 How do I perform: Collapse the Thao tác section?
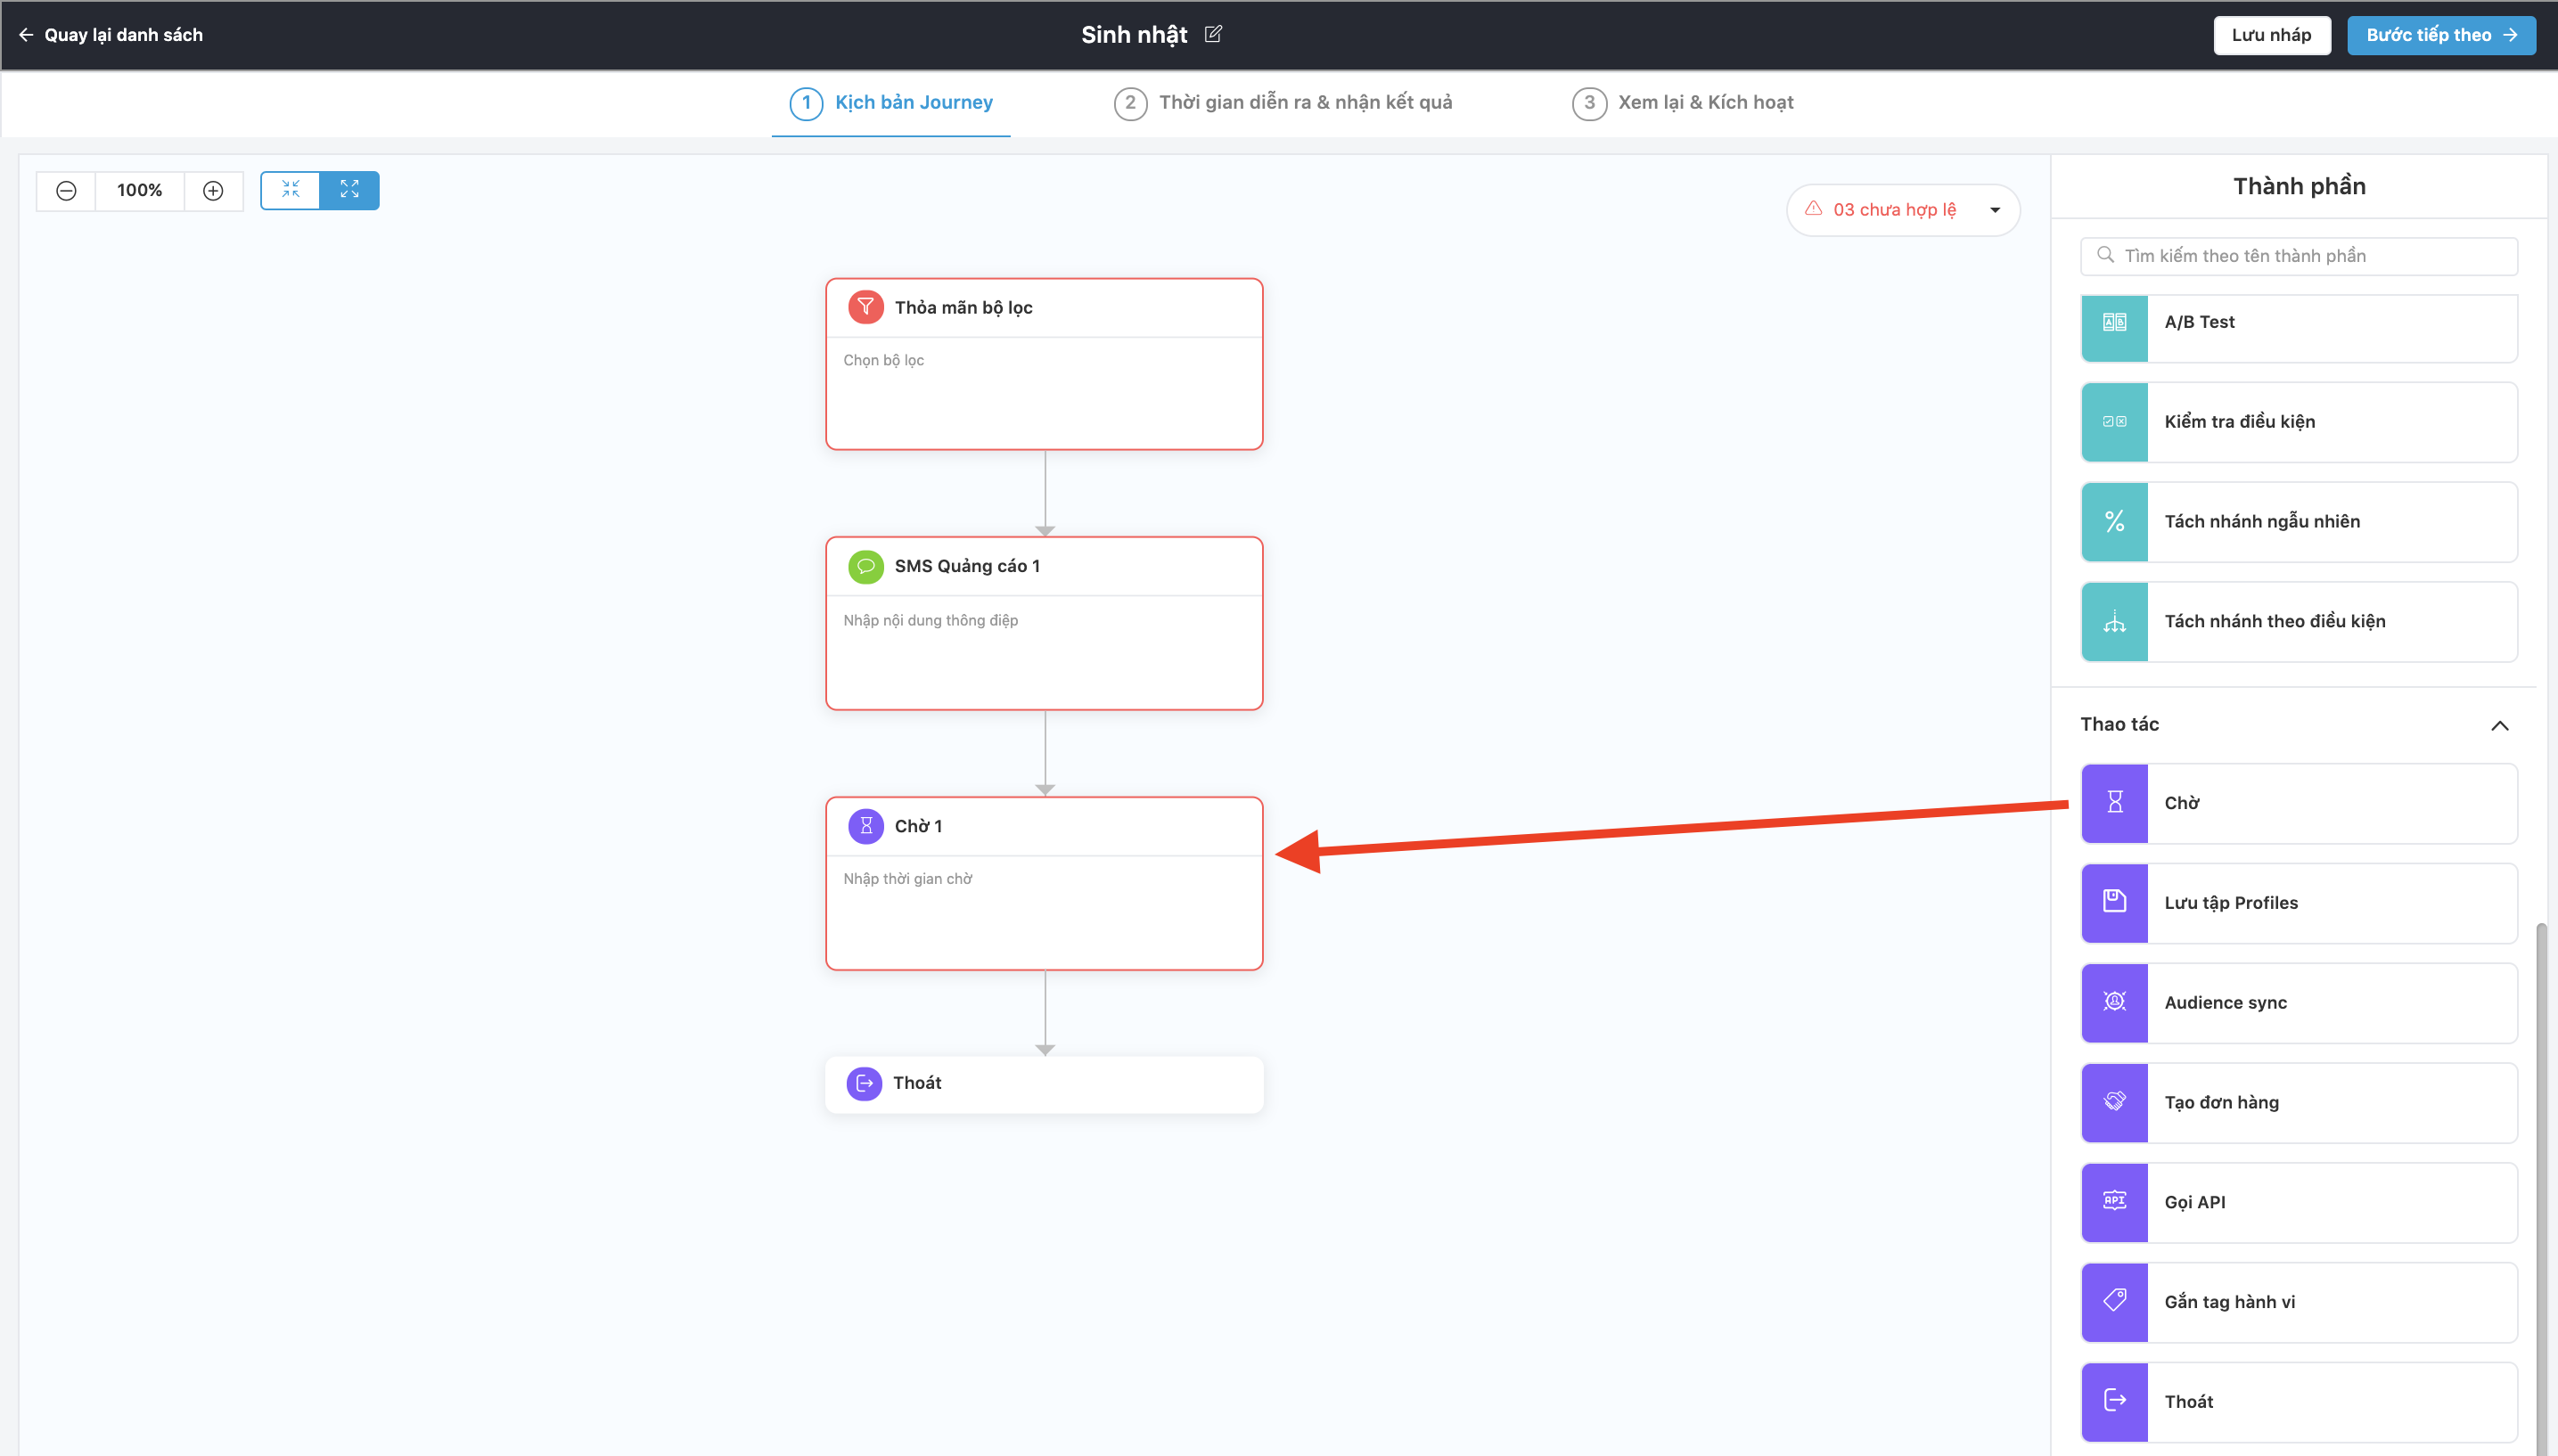coord(2499,725)
